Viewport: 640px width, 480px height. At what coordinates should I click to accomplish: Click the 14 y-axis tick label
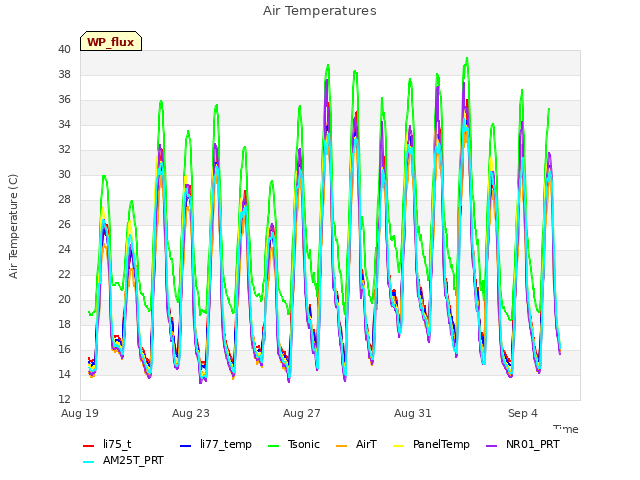point(64,374)
